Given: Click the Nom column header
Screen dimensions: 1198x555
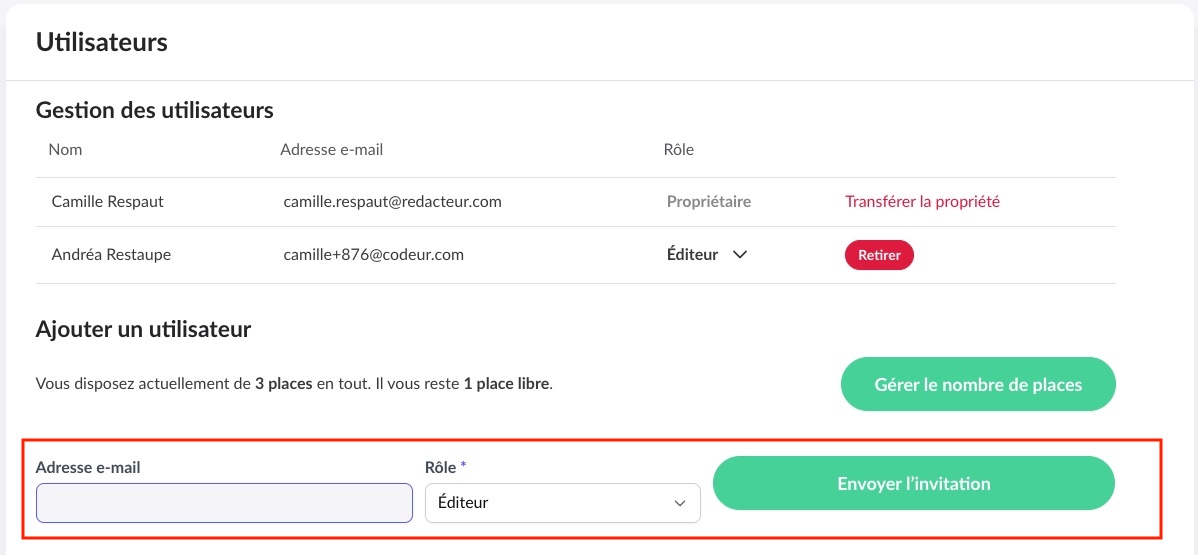Looking at the screenshot, I should 65,150.
